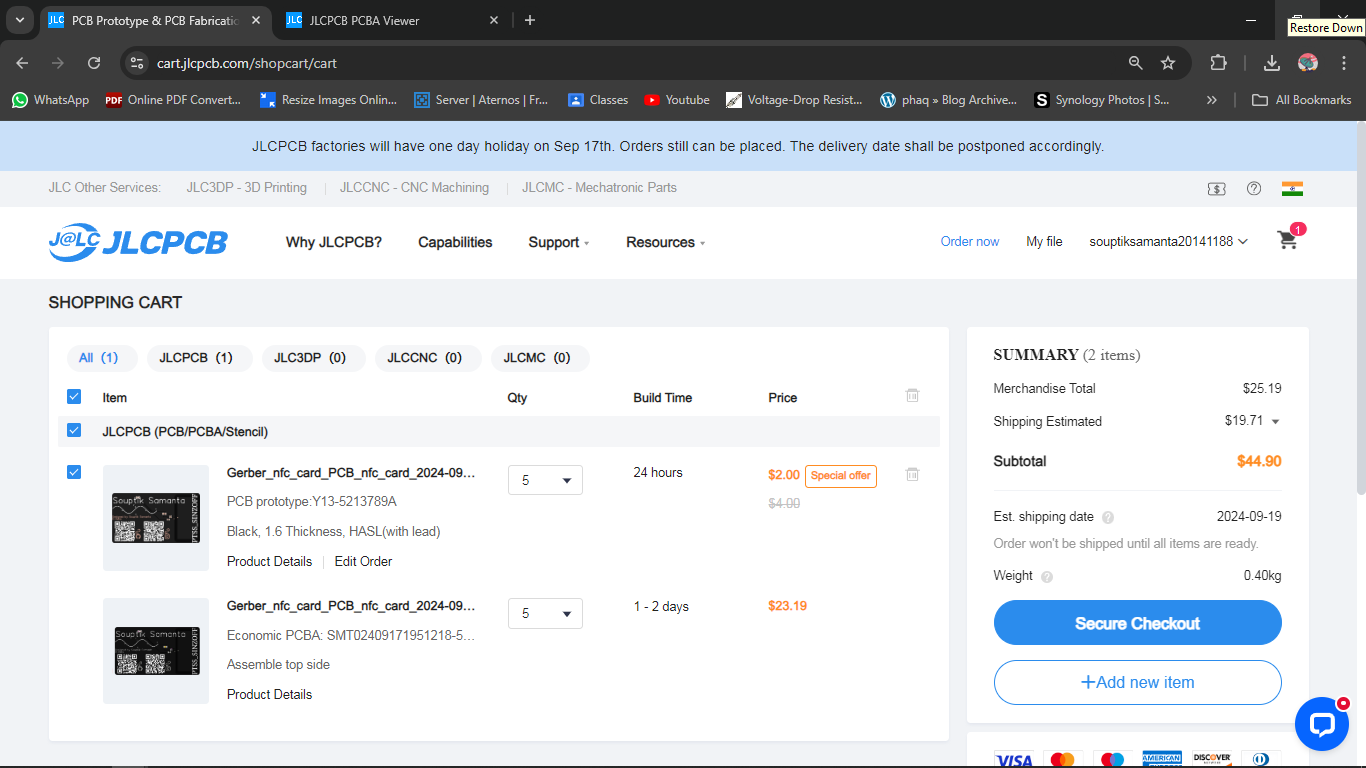Toggle the select-all checkbox next to Item
The image size is (1366, 768).
(x=74, y=397)
